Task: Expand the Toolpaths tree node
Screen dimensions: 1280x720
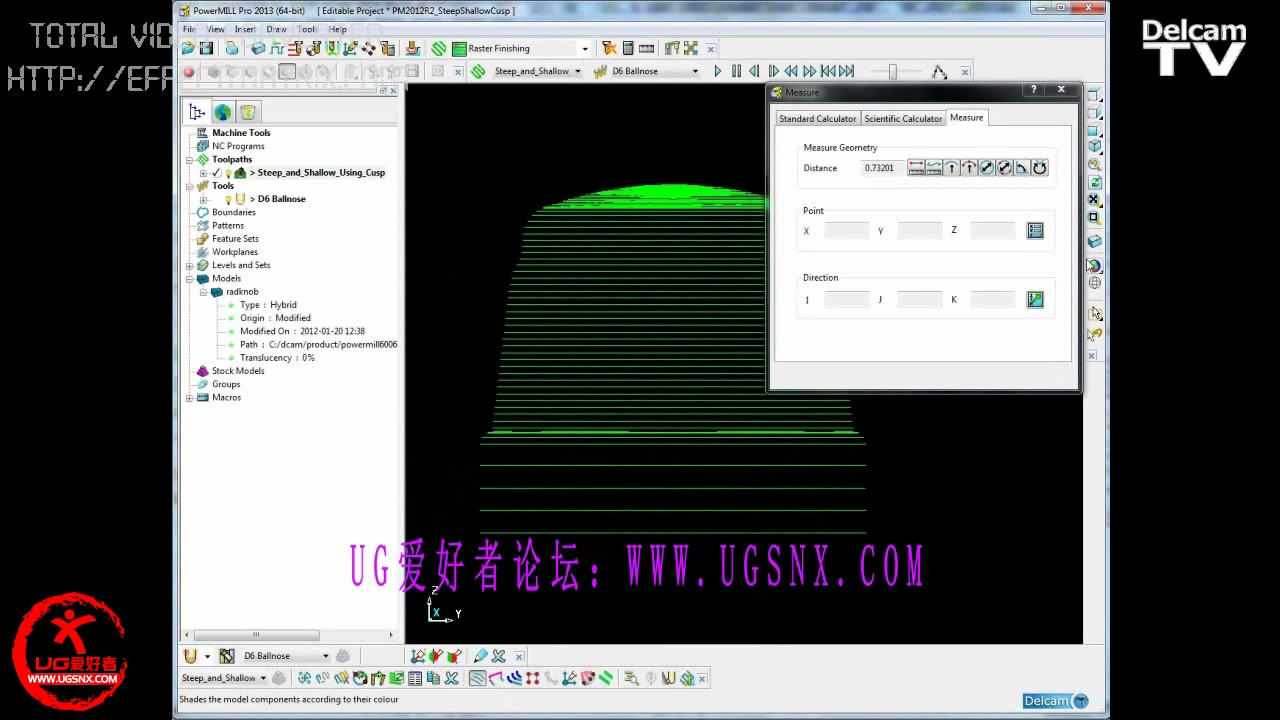Action: click(190, 159)
